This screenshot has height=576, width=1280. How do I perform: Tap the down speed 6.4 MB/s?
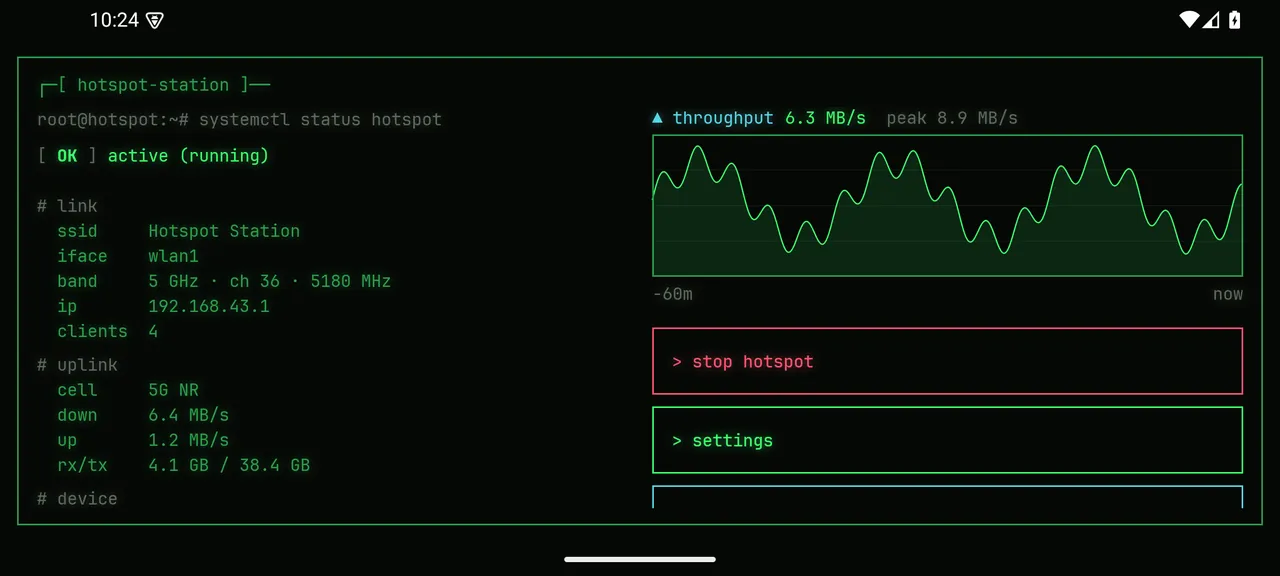(x=188, y=415)
